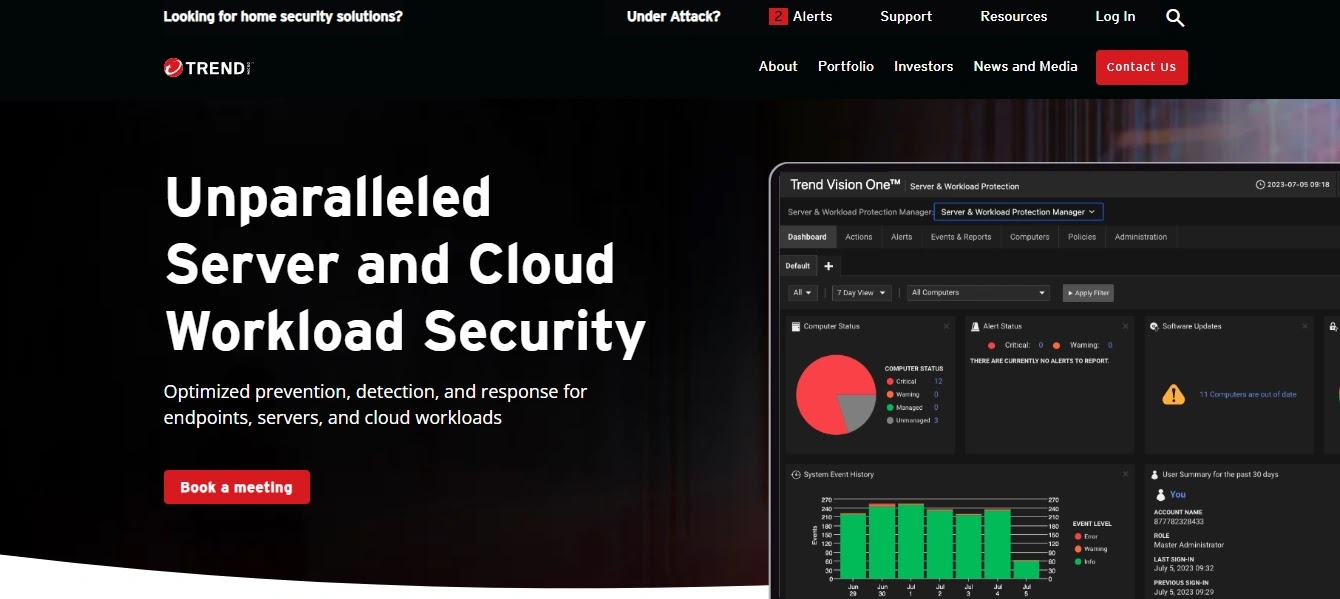Click the Master Administrator role text
The image size is (1340, 599).
[1189, 545]
